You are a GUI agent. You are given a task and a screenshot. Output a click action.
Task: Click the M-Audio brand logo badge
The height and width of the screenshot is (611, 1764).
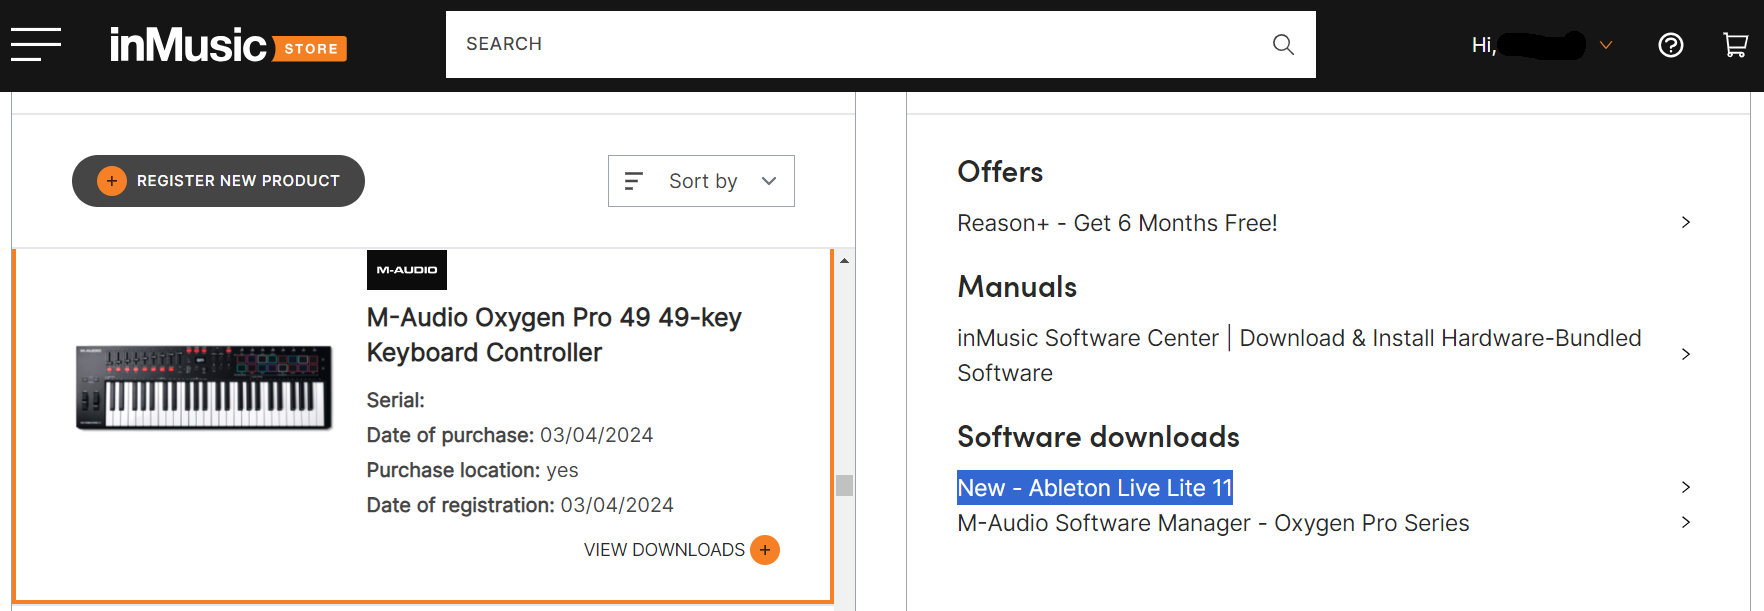point(407,270)
